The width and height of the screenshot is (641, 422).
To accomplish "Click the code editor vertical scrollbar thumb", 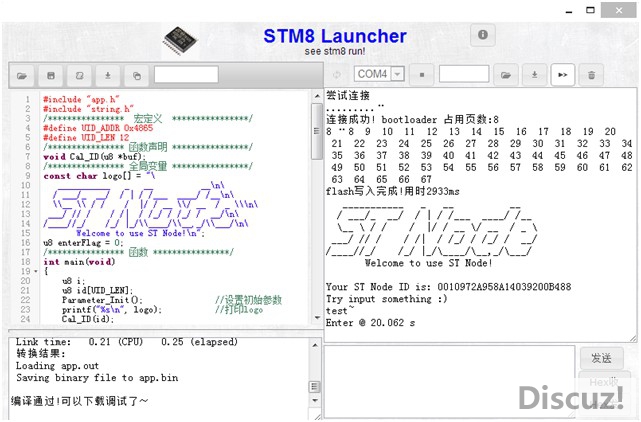I will pyautogui.click(x=316, y=131).
